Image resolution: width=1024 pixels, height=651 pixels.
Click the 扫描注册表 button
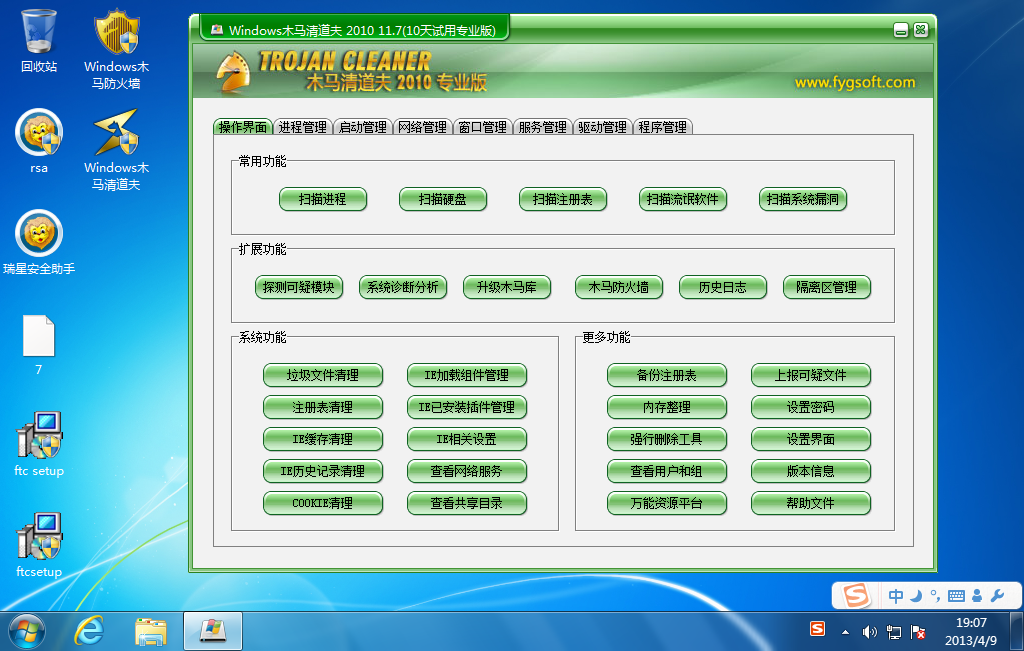pos(563,199)
